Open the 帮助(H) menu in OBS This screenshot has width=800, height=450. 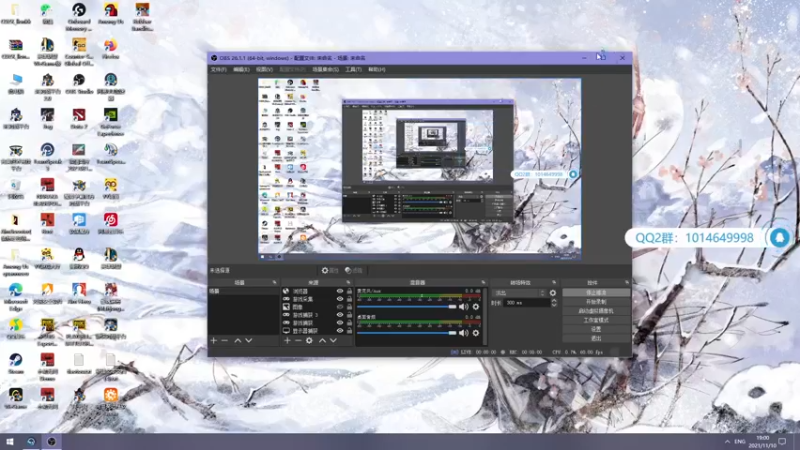tap(377, 69)
